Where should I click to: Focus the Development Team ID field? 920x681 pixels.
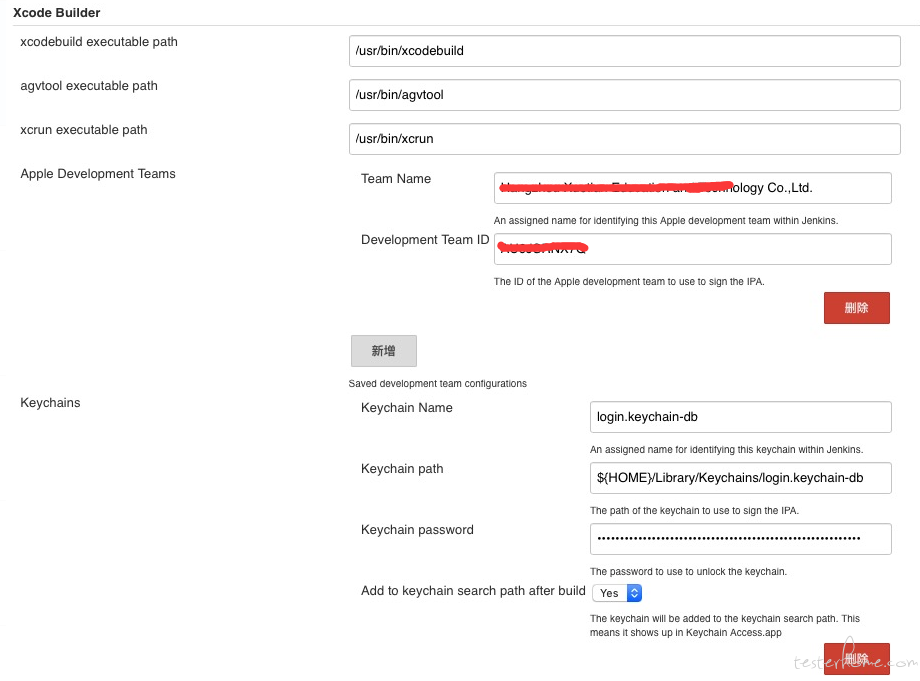click(x=692, y=249)
